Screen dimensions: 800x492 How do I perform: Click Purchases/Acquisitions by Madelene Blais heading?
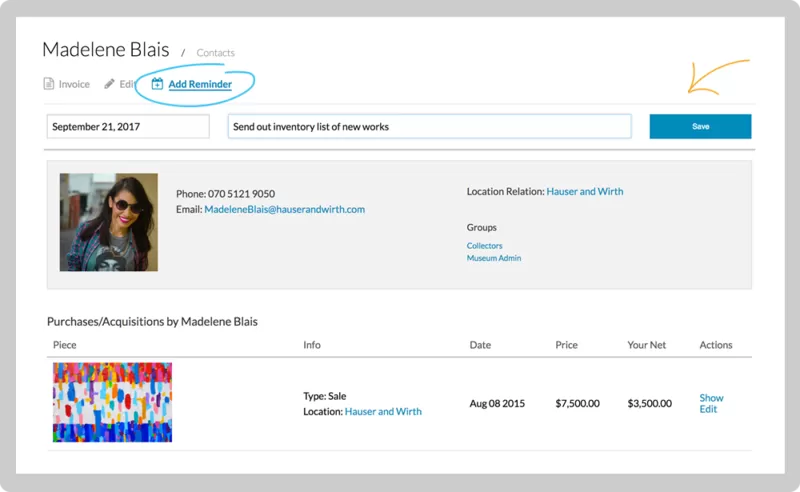pyautogui.click(x=152, y=322)
